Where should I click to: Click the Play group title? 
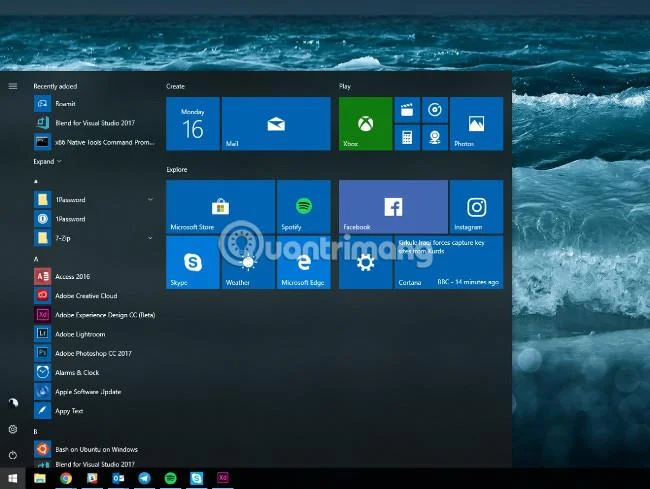click(345, 86)
